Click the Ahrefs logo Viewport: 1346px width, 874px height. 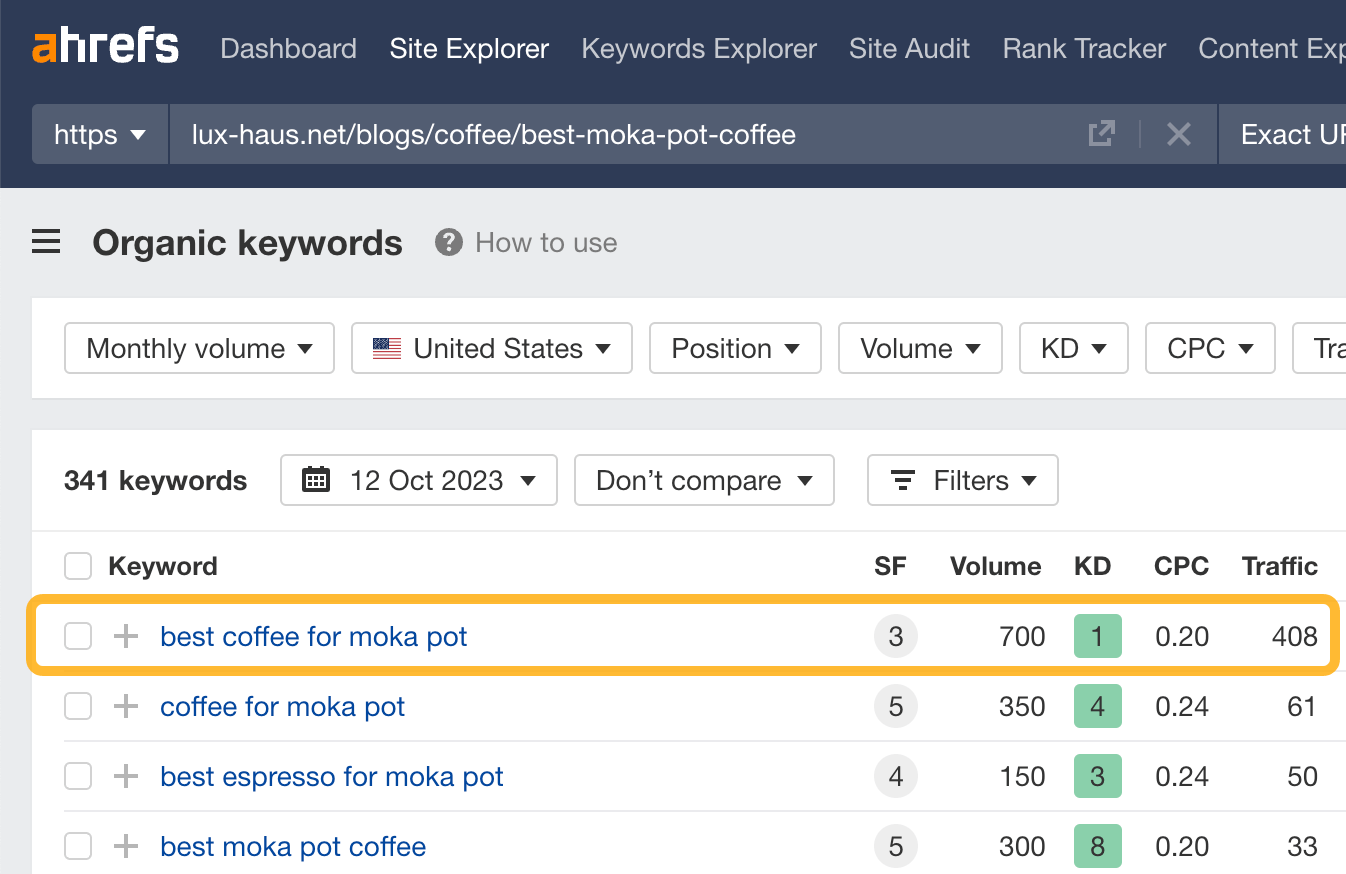click(x=105, y=45)
